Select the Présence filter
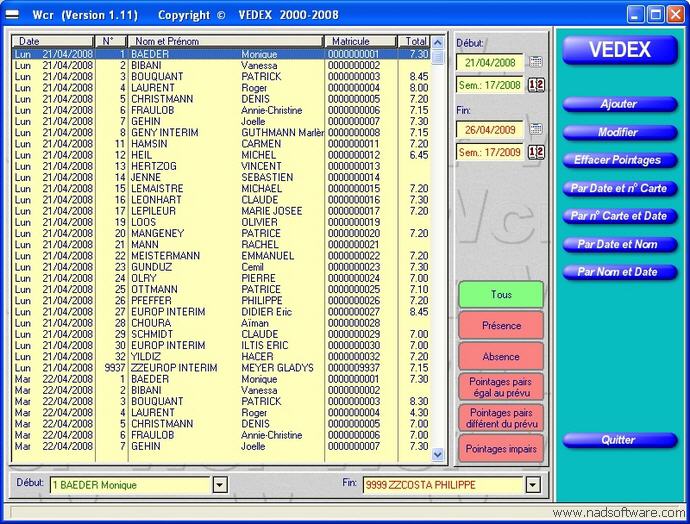The width and height of the screenshot is (690, 524). [x=501, y=326]
